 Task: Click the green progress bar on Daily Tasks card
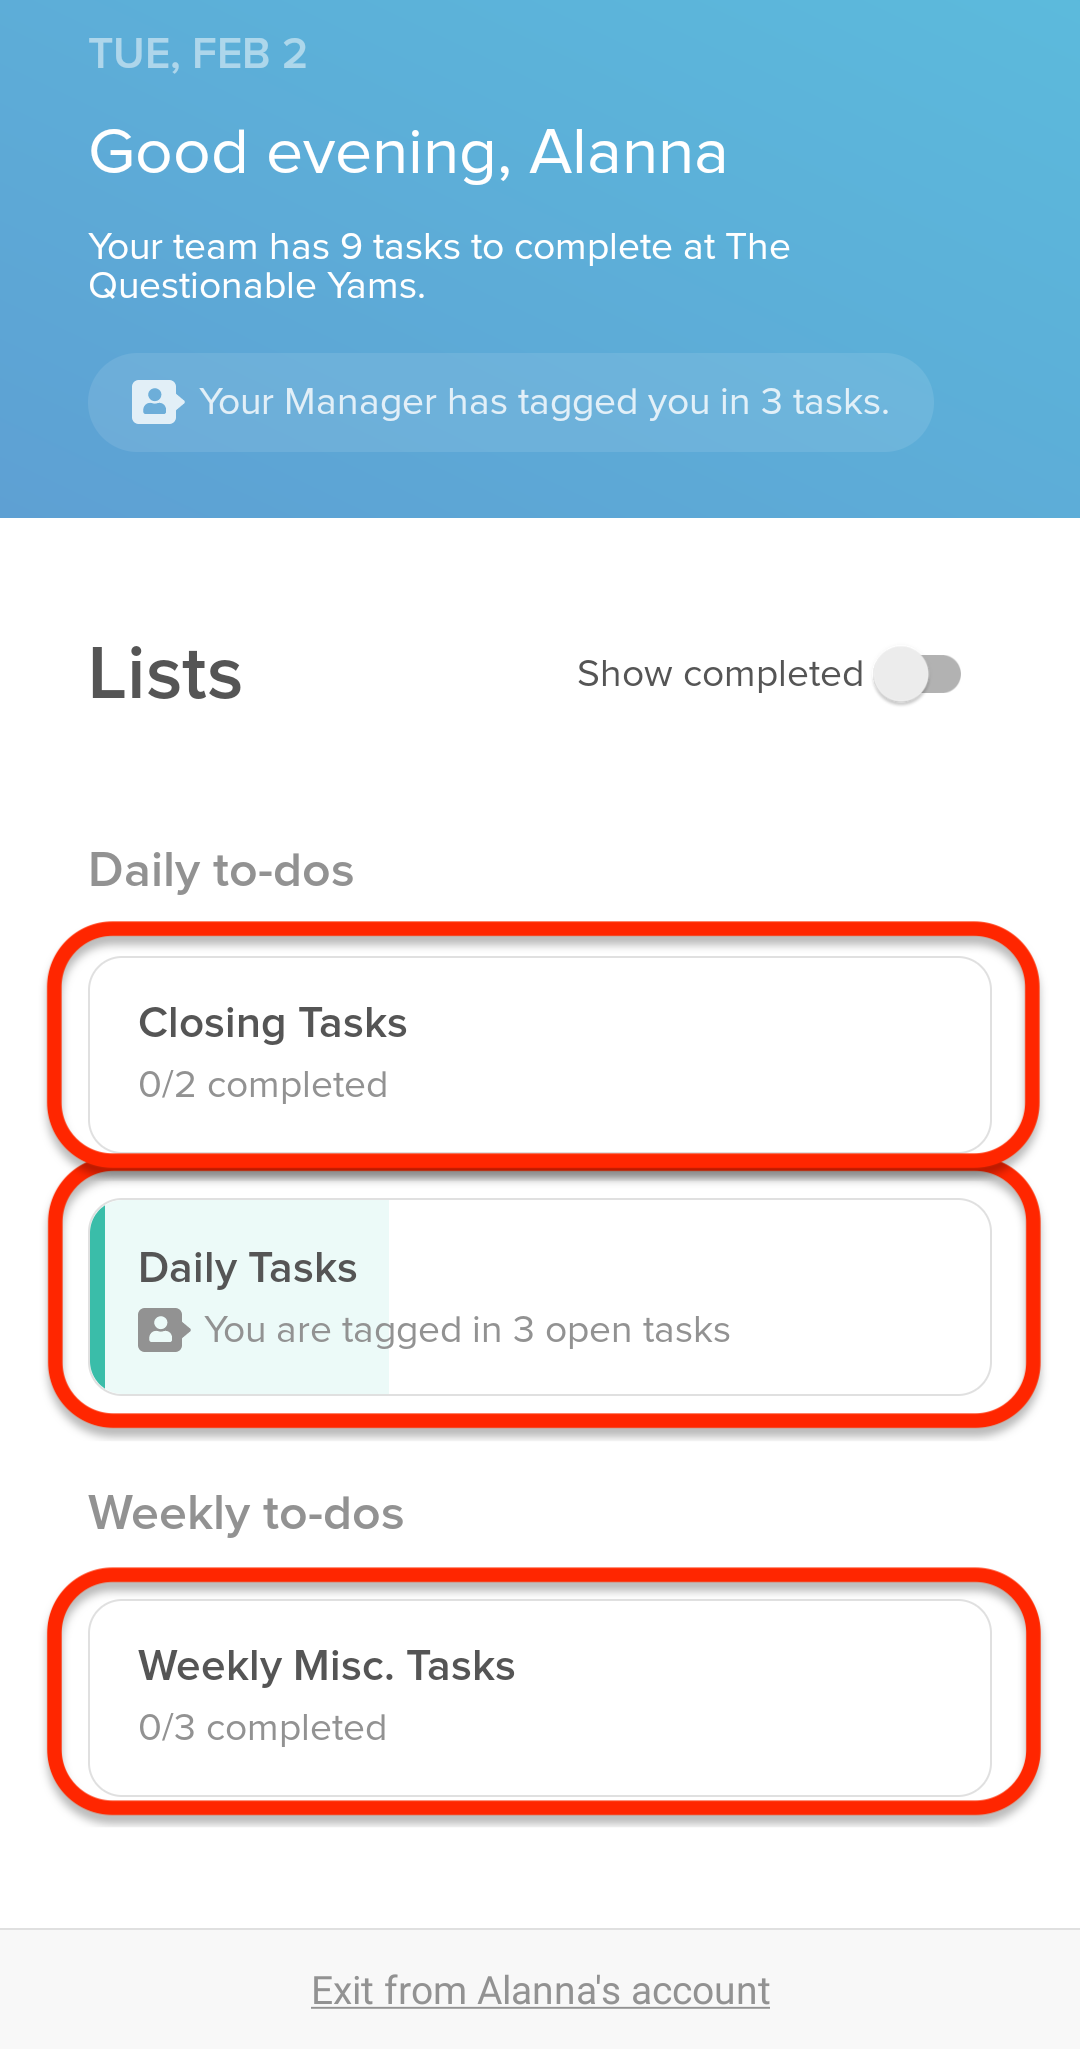(x=98, y=1297)
